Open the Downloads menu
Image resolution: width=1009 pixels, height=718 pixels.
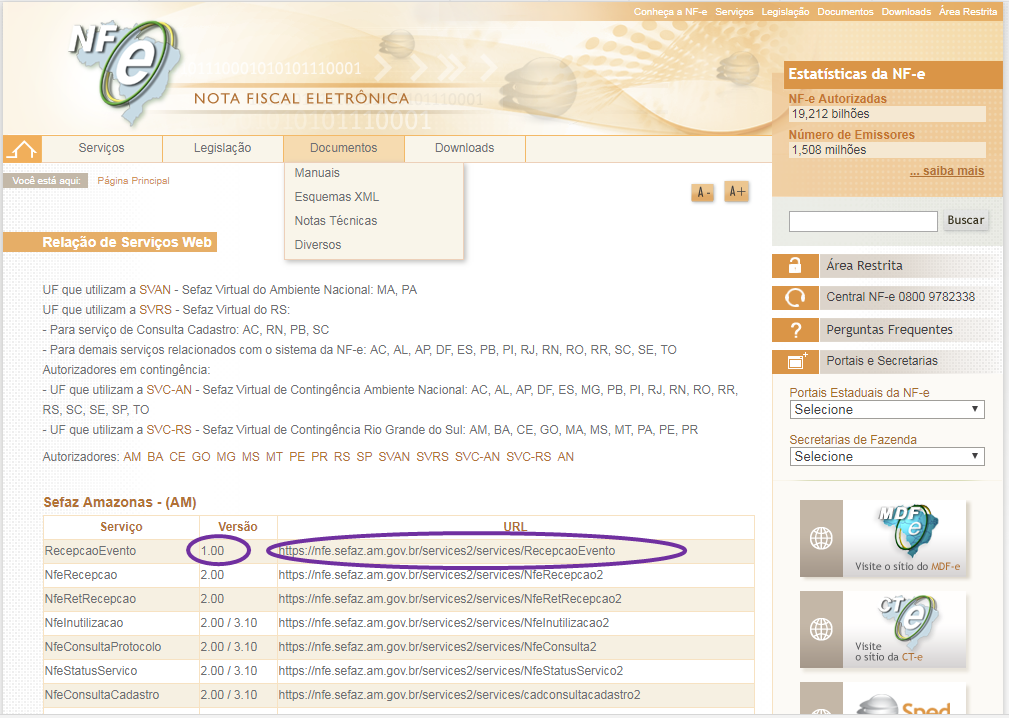click(465, 149)
